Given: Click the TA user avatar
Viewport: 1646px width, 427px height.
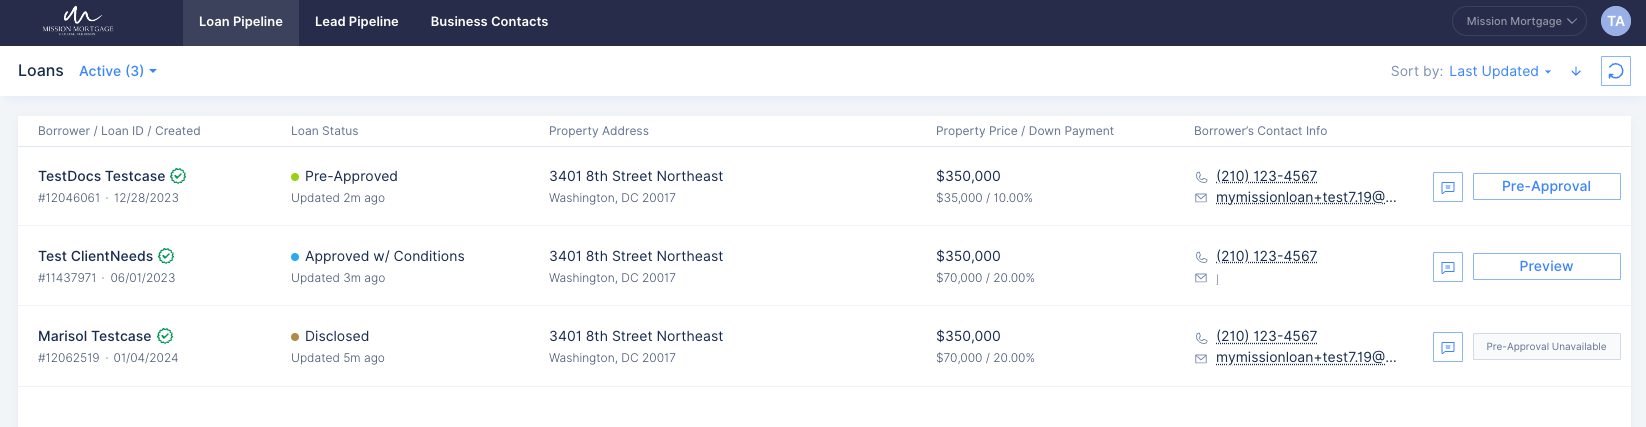Looking at the screenshot, I should [x=1616, y=21].
